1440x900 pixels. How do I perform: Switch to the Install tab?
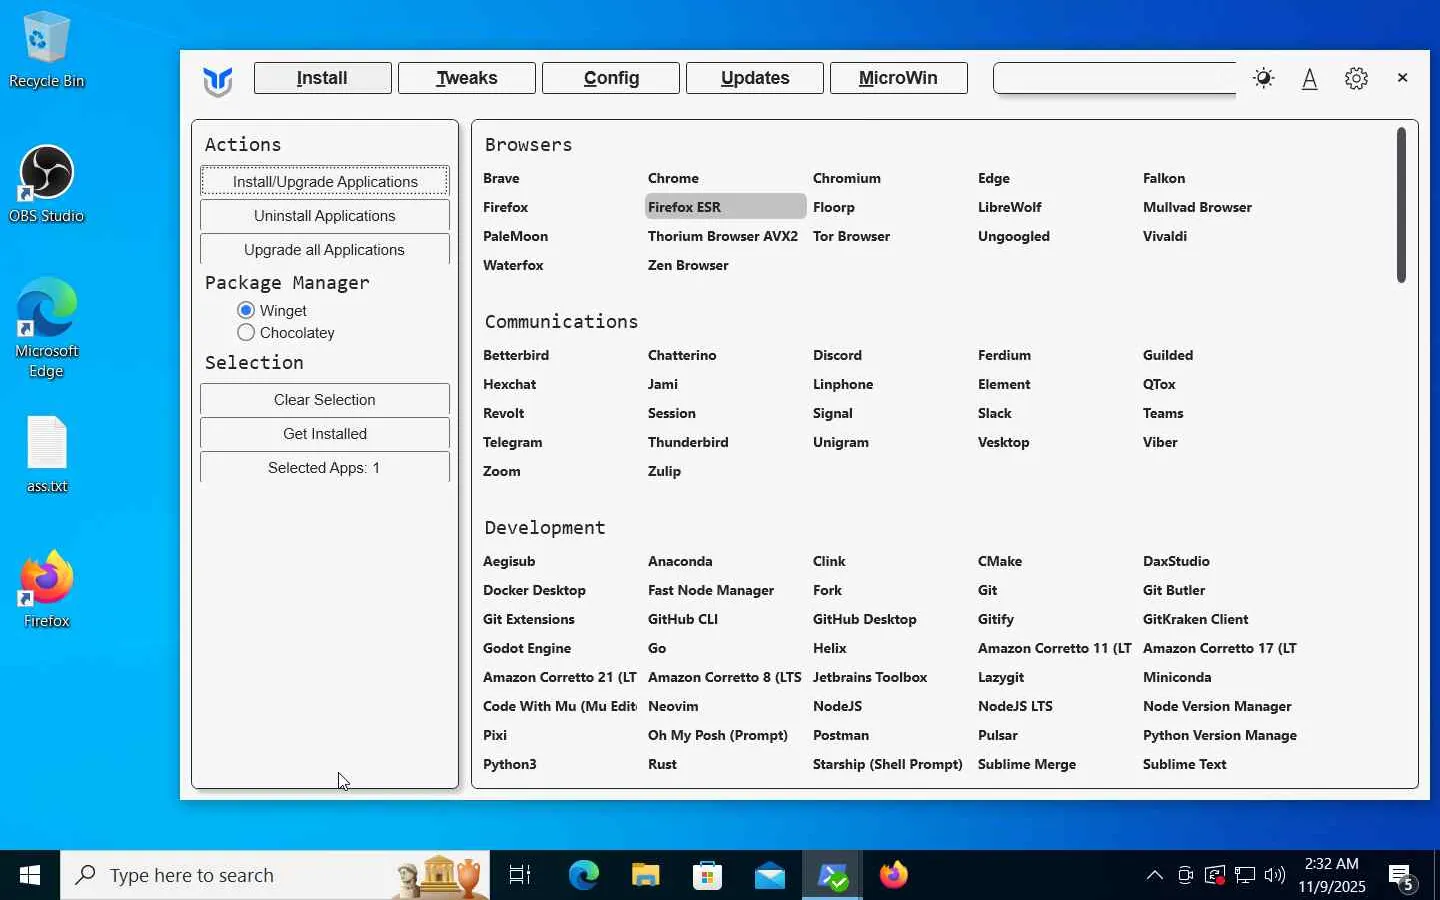322,78
